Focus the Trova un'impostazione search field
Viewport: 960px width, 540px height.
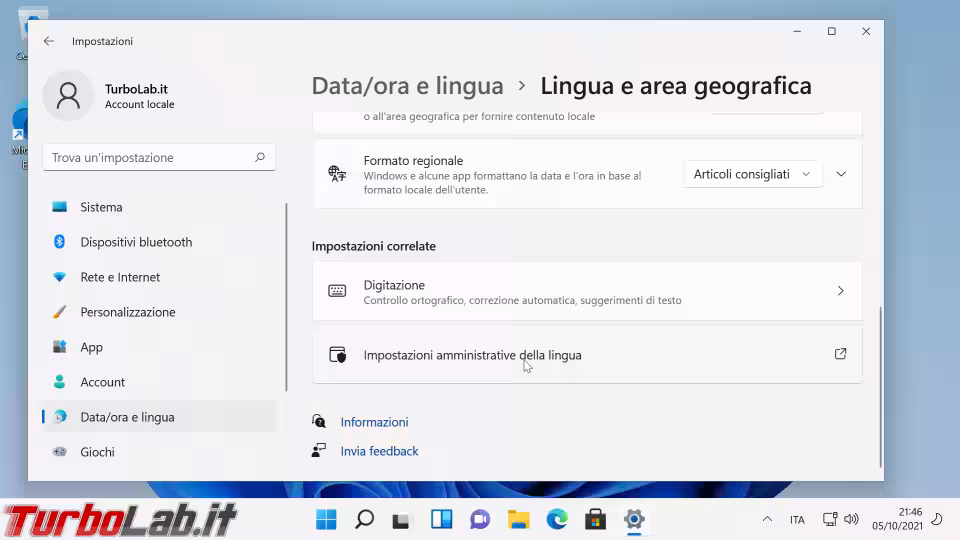(159, 157)
